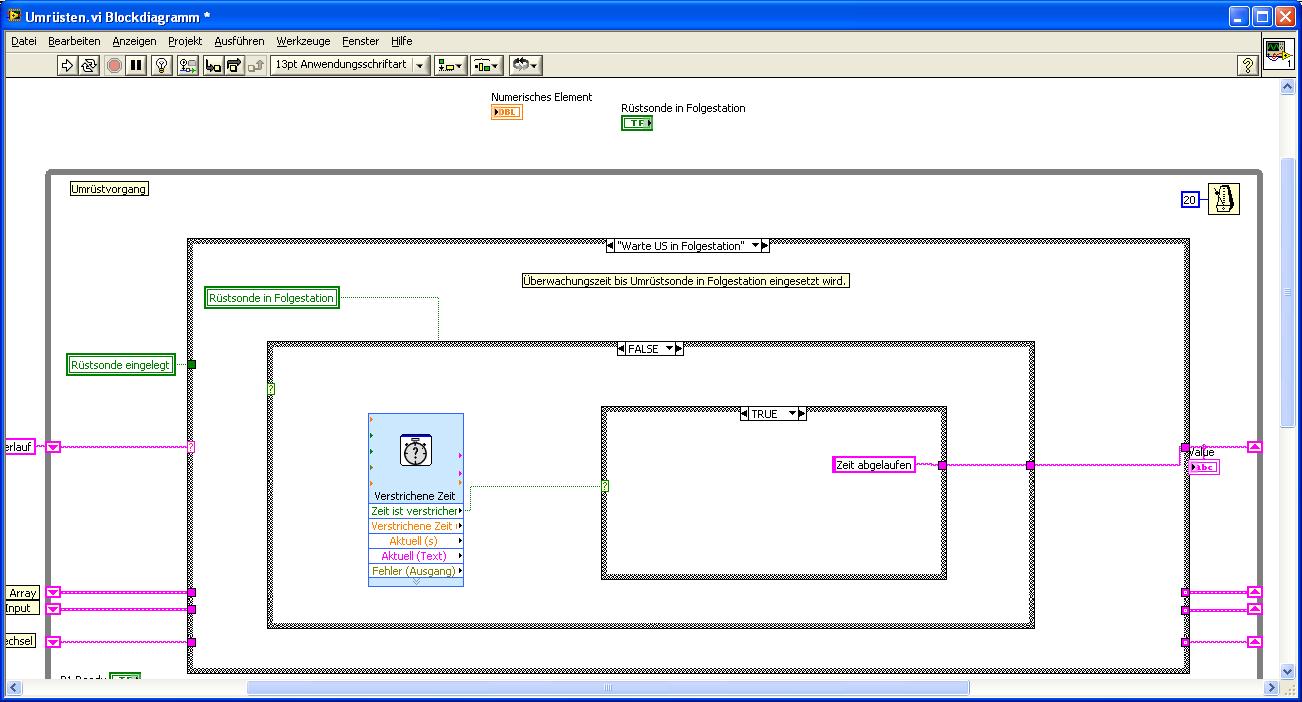This screenshot has height=702, width=1302.
Task: Click the case selector terminal of FALSE structure
Action: [x=271, y=390]
